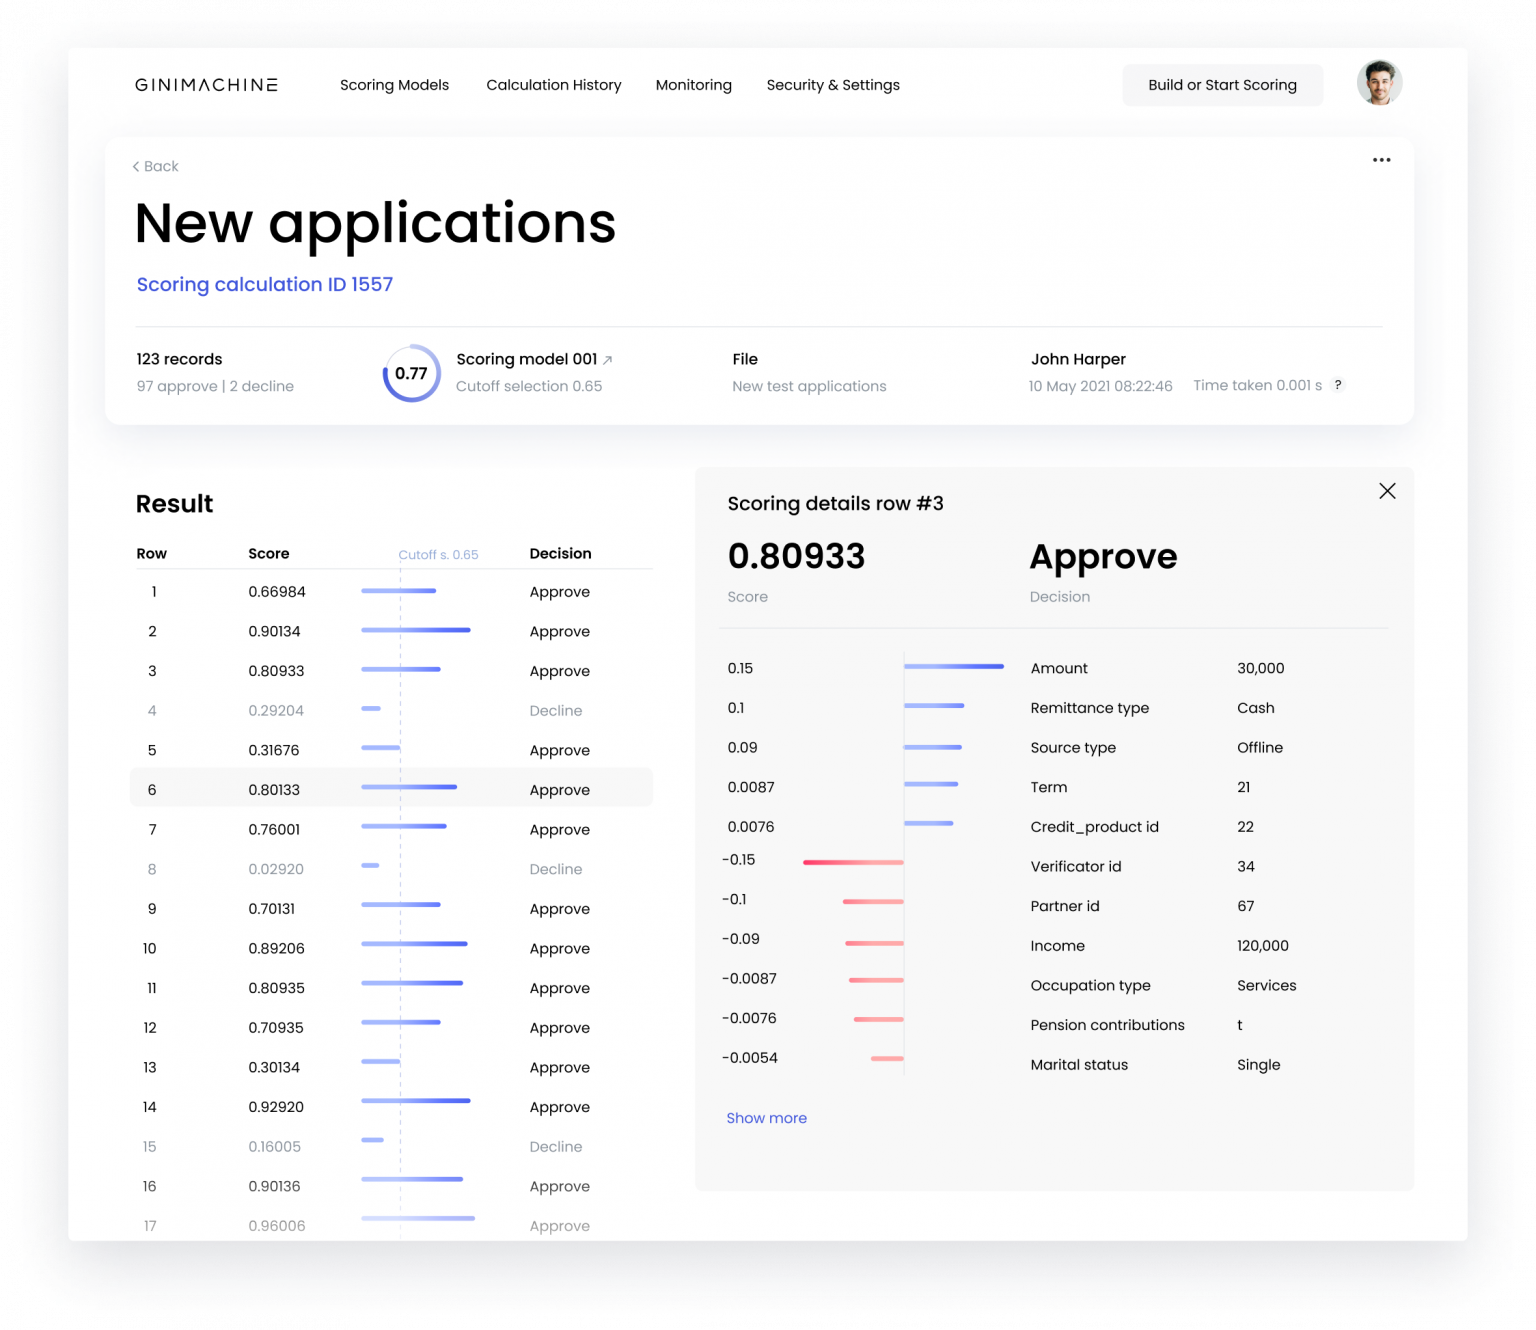The width and height of the screenshot is (1536, 1330).
Task: Open the three-dot overflow menu
Action: click(1382, 160)
